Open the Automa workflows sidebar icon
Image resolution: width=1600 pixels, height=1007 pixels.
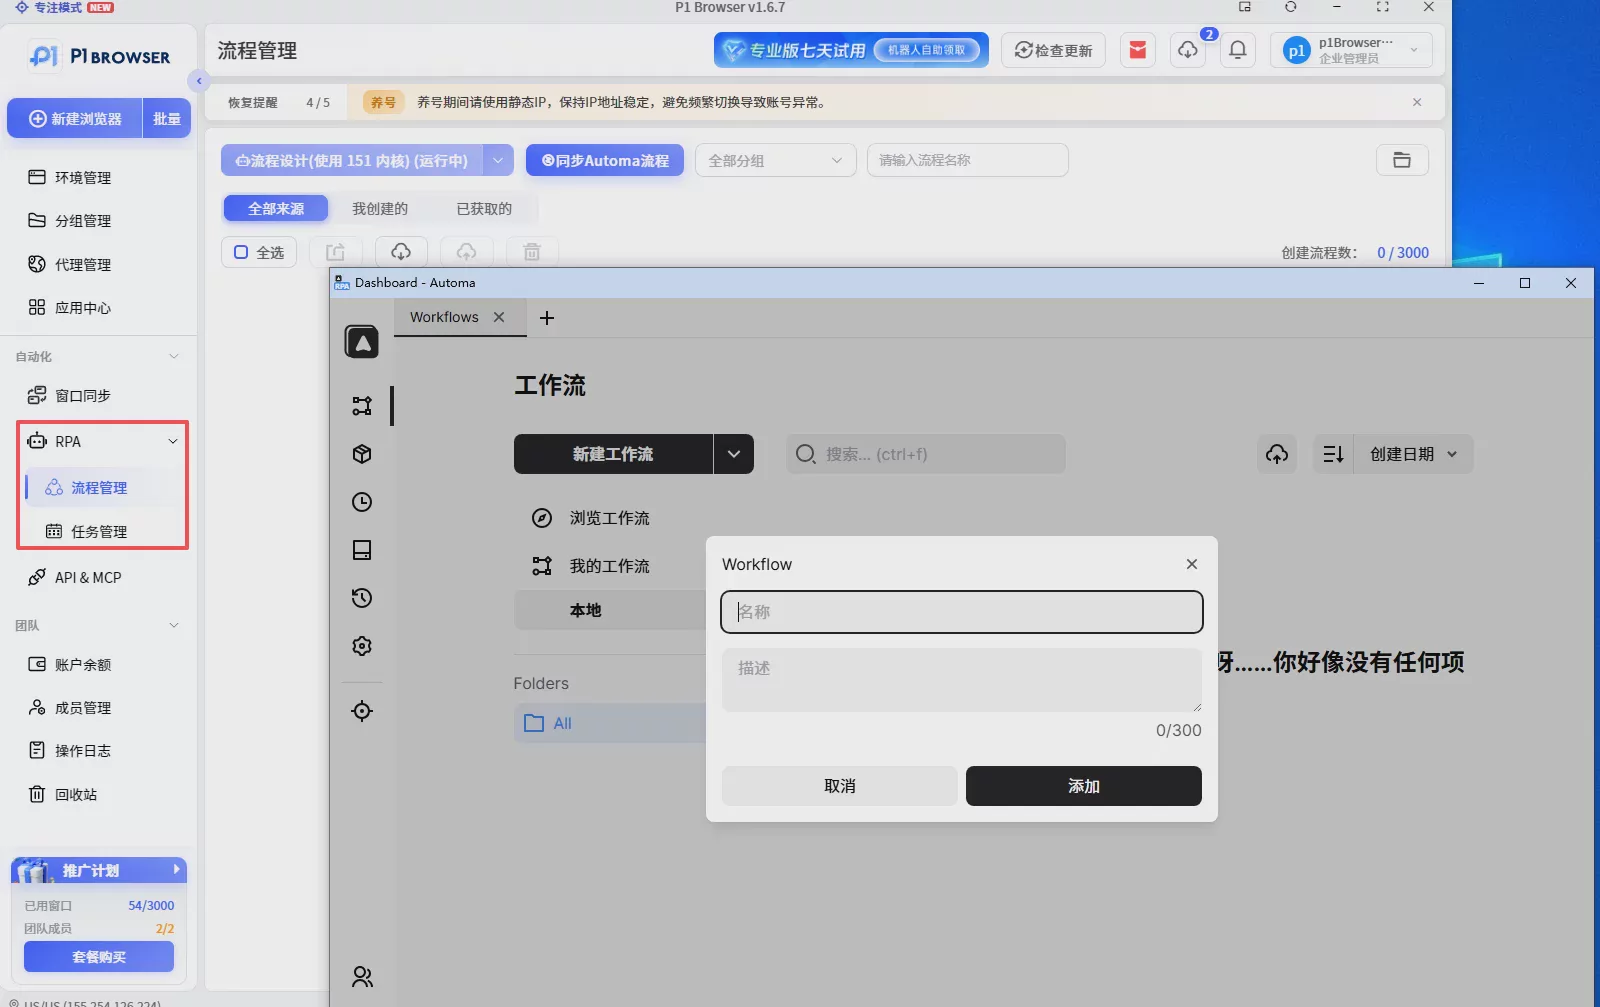(362, 406)
